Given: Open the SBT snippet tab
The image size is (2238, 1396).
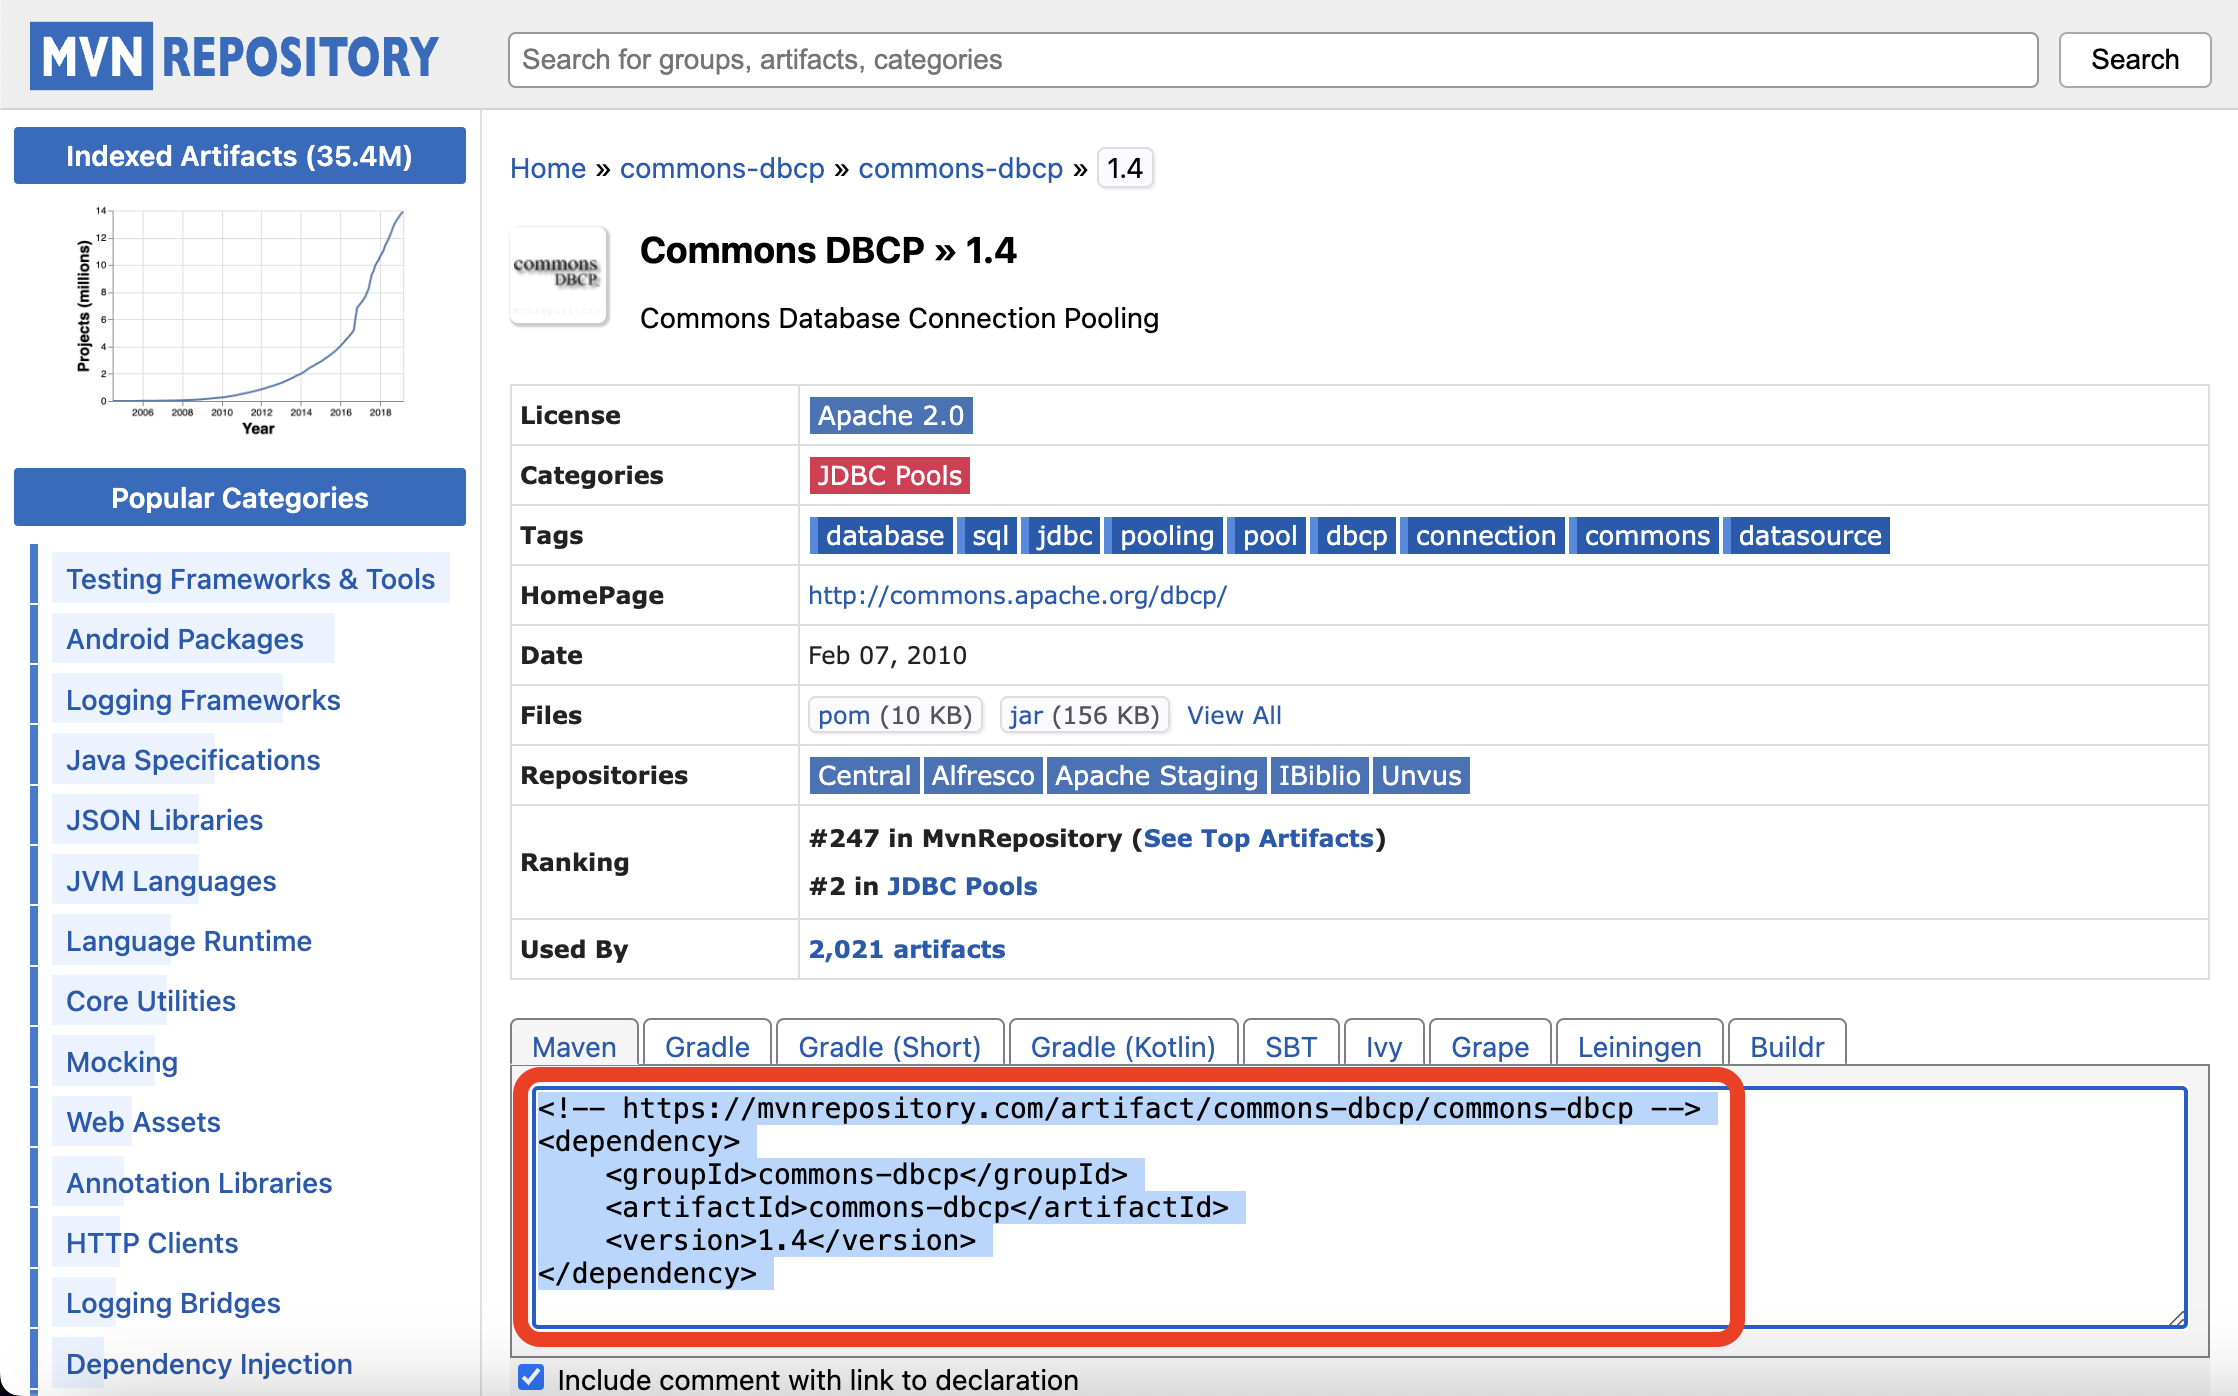Looking at the screenshot, I should pos(1290,1046).
